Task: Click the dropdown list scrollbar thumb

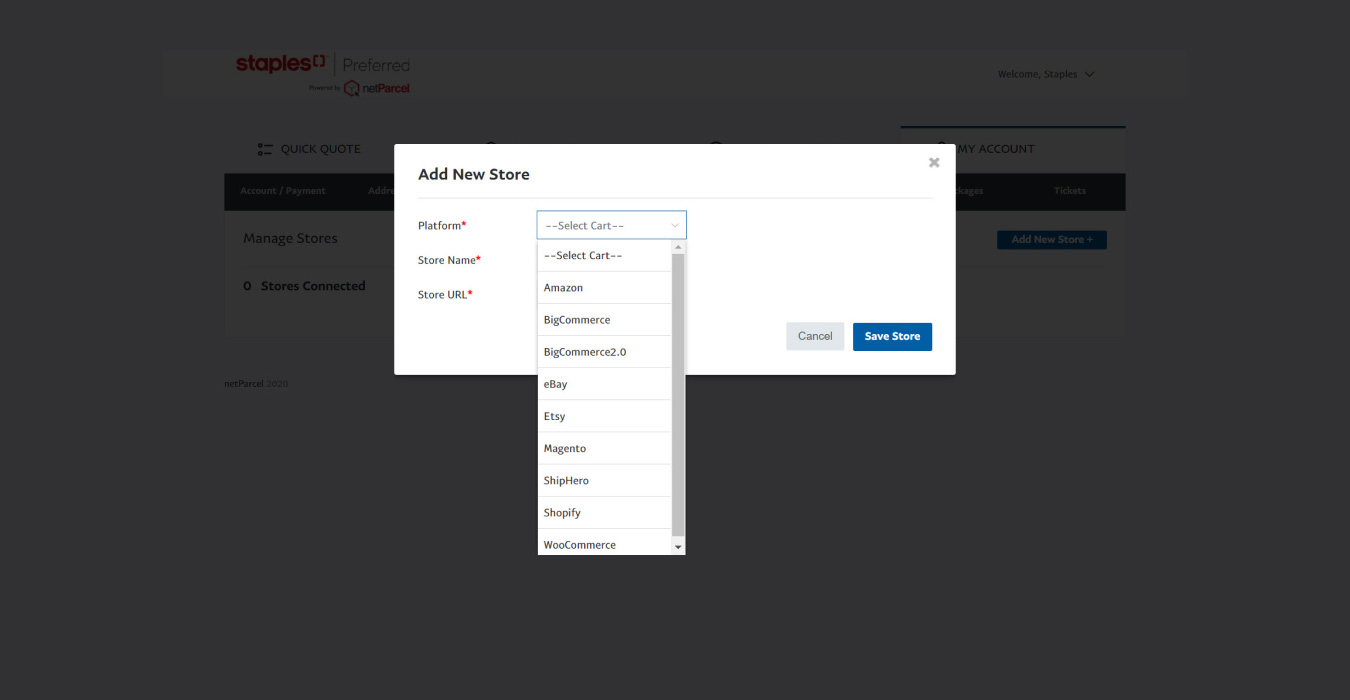Action: point(678,395)
